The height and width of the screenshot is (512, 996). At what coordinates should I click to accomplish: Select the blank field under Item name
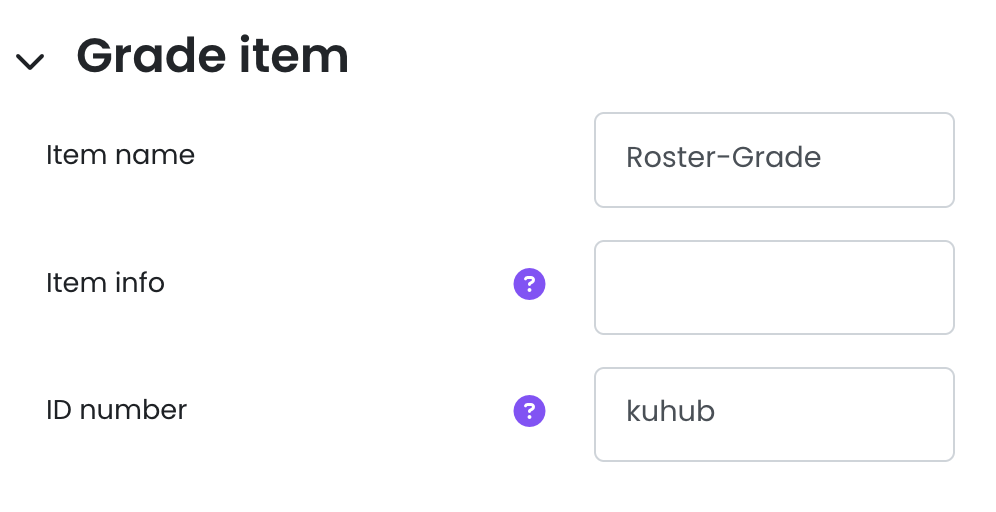773,287
